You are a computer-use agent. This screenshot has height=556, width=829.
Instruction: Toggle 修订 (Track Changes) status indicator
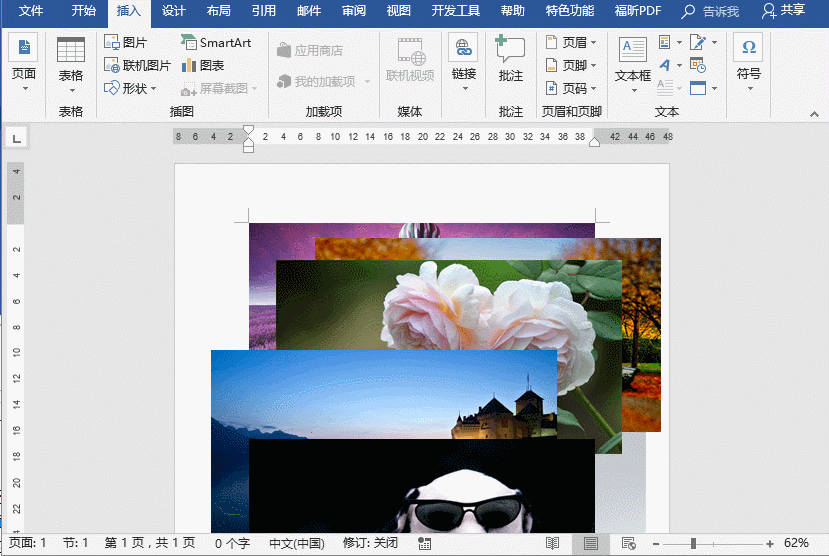point(369,543)
